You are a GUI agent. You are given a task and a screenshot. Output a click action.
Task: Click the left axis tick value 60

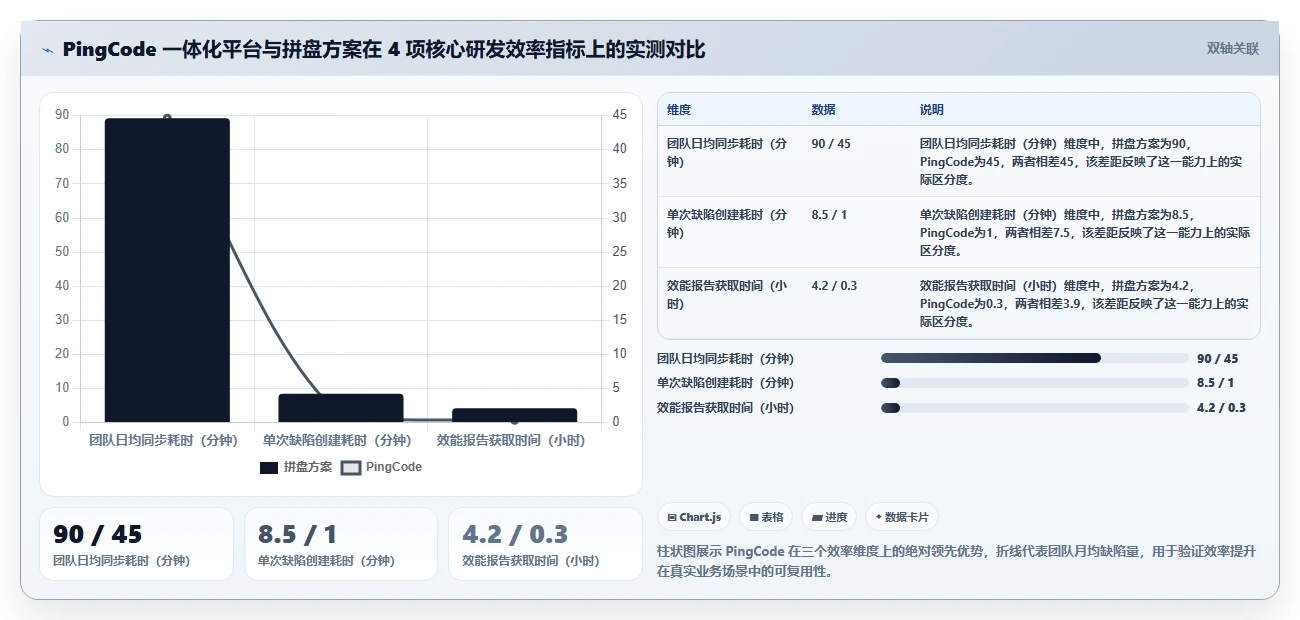[x=63, y=217]
